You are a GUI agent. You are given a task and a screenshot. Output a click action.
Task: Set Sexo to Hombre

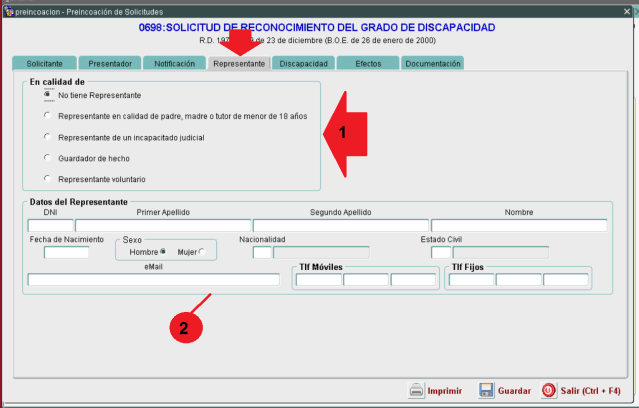(163, 252)
